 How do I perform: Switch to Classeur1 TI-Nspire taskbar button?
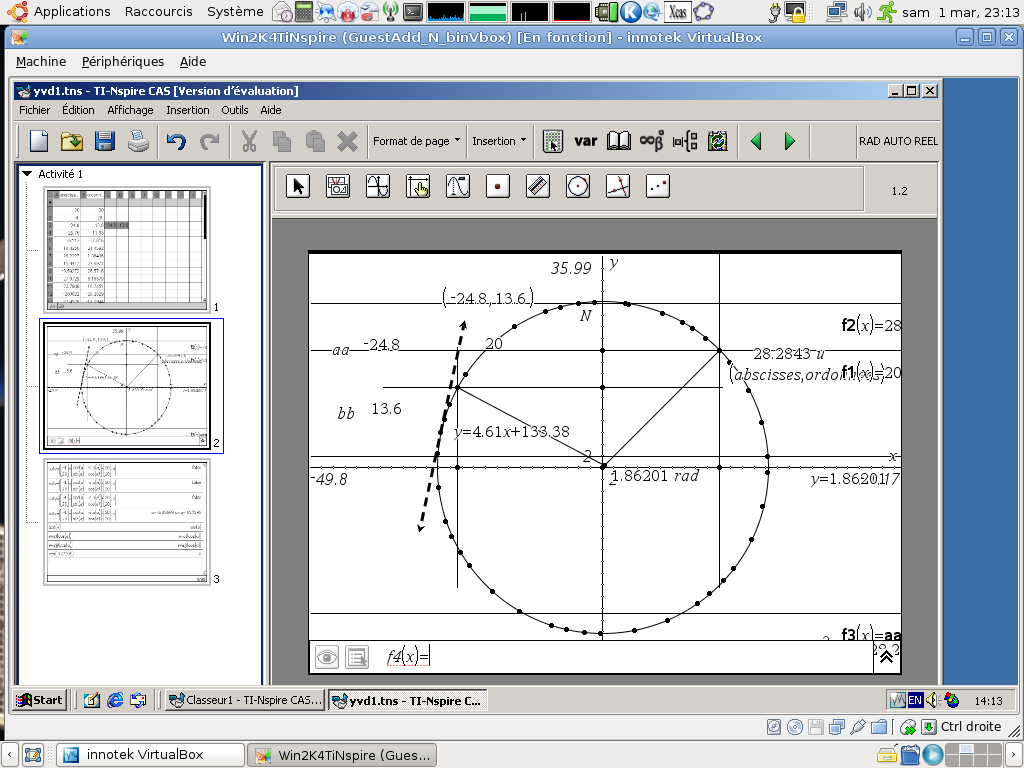tap(245, 700)
